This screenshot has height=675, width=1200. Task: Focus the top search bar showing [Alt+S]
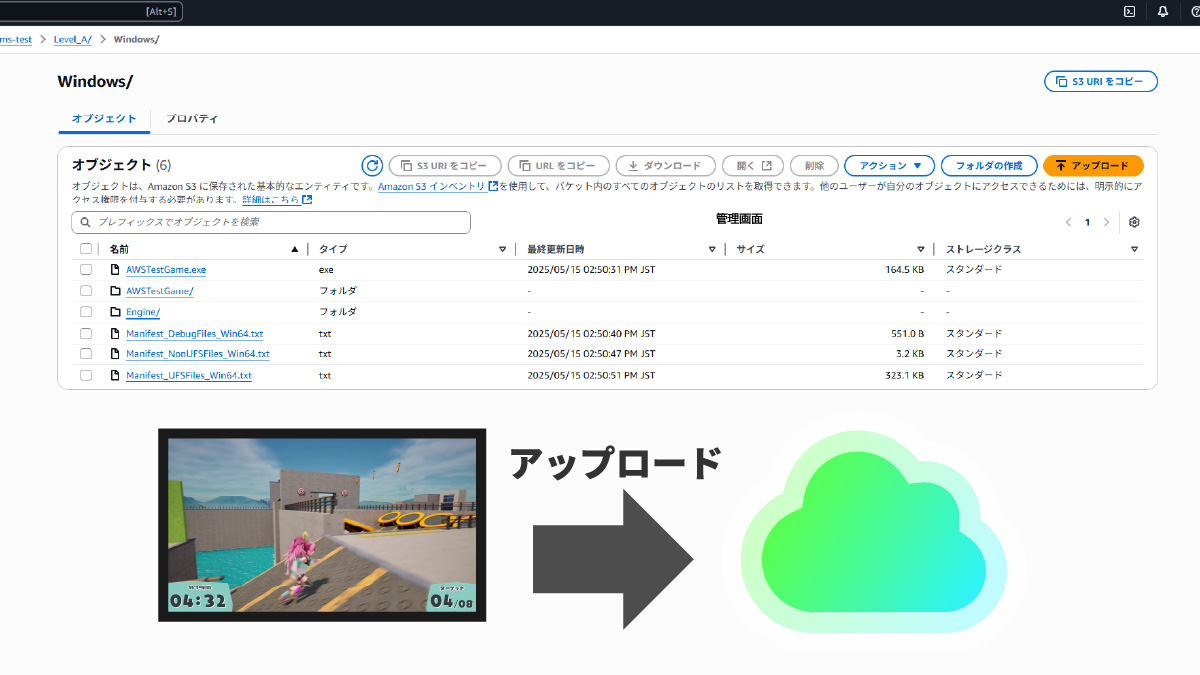pyautogui.click(x=91, y=12)
